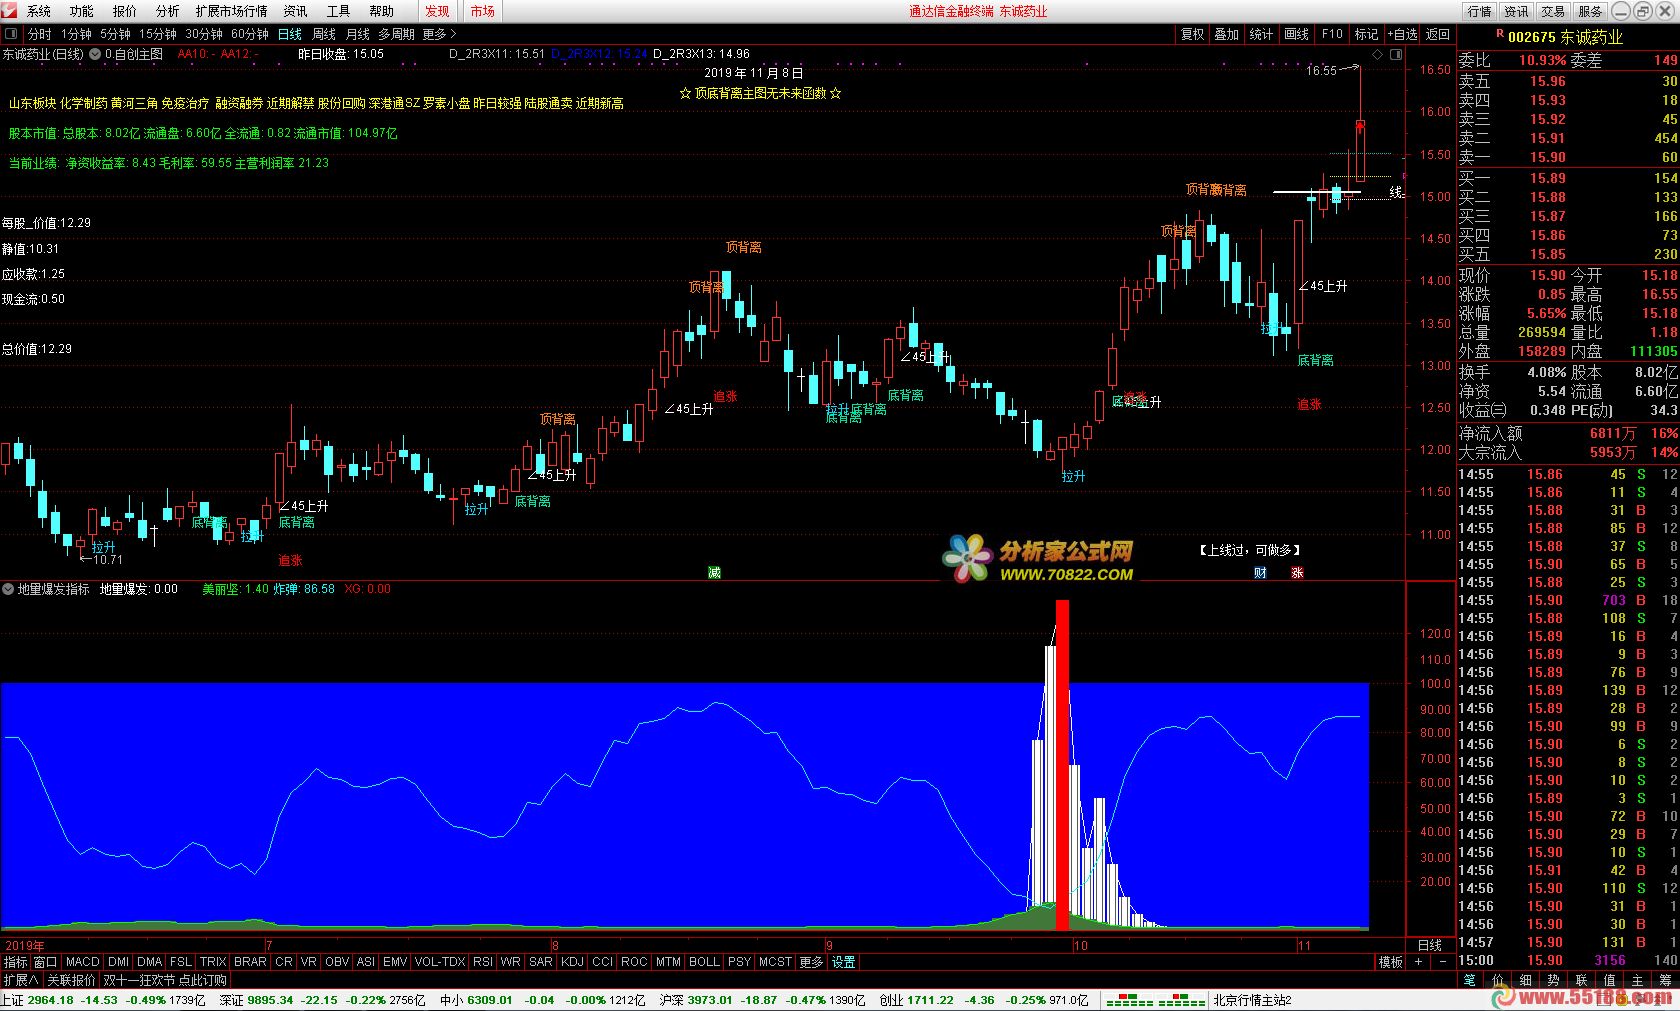1680x1011 pixels.
Task: Open the 工具 menu
Action: point(339,11)
